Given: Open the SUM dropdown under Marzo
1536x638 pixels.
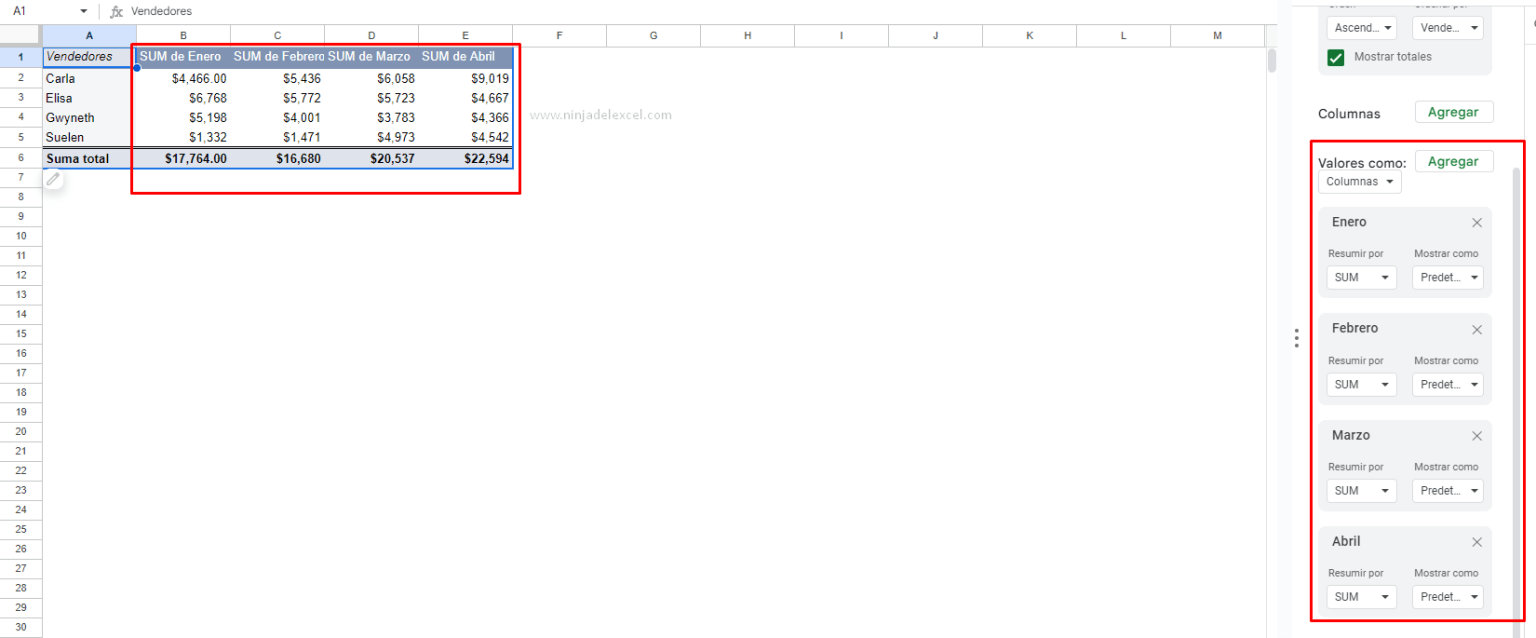Looking at the screenshot, I should [1361, 490].
